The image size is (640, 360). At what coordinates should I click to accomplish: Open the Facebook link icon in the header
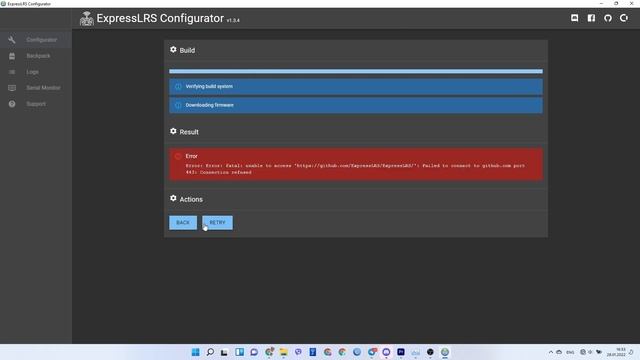click(591, 18)
